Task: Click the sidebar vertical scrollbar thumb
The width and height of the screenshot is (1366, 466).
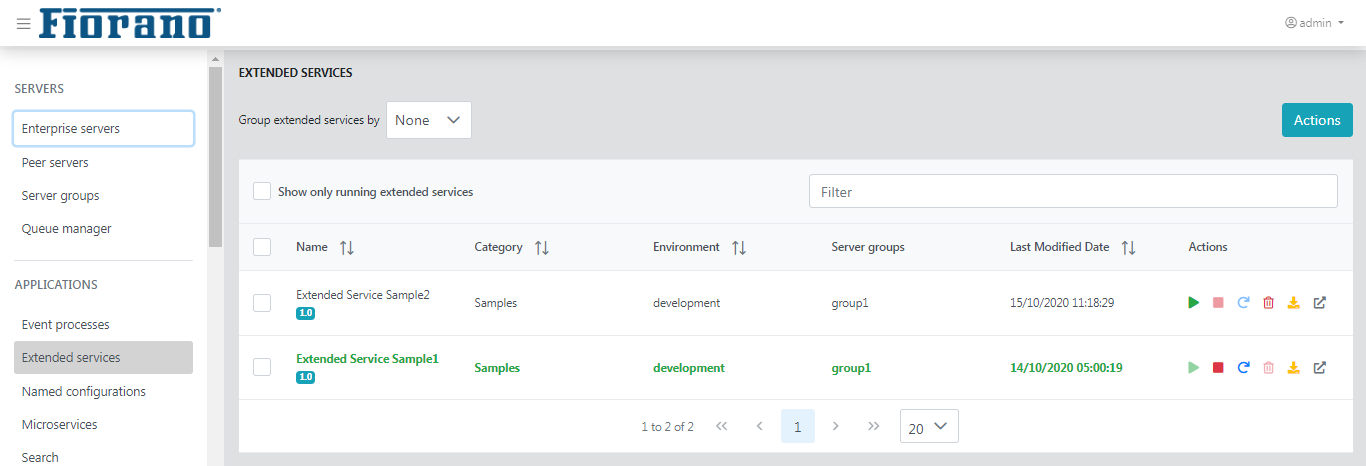Action: (215, 157)
